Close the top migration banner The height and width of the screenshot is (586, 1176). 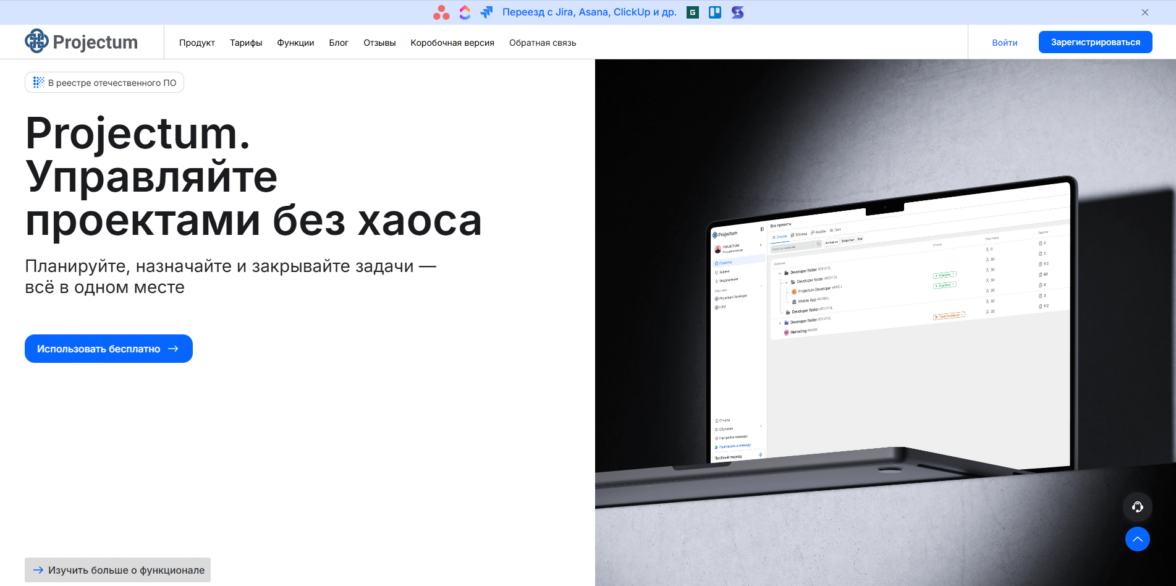[1144, 12]
